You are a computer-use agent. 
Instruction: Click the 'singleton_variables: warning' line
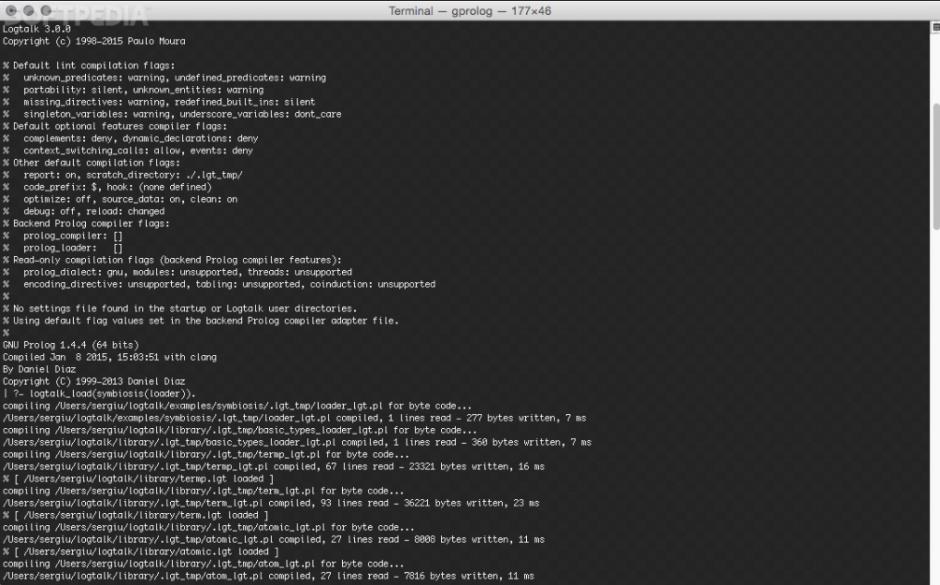172,114
